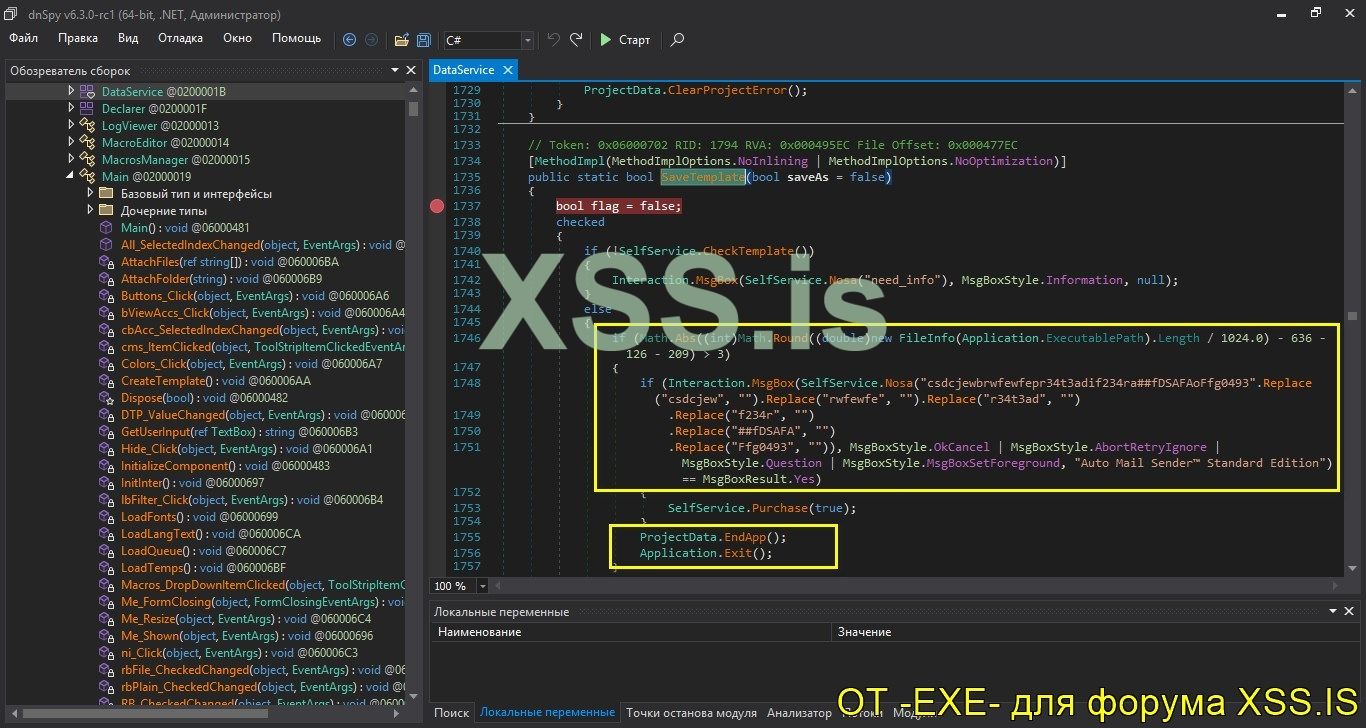Screen dimensions: 1366x728
Task: Close the Локальные переменные panel
Action: pos(1349,611)
